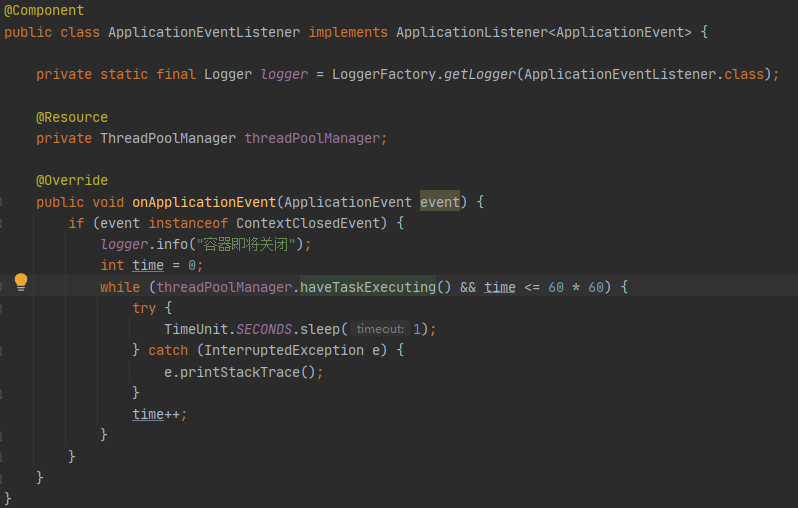Click the SECONDS constant

[x=264, y=329]
